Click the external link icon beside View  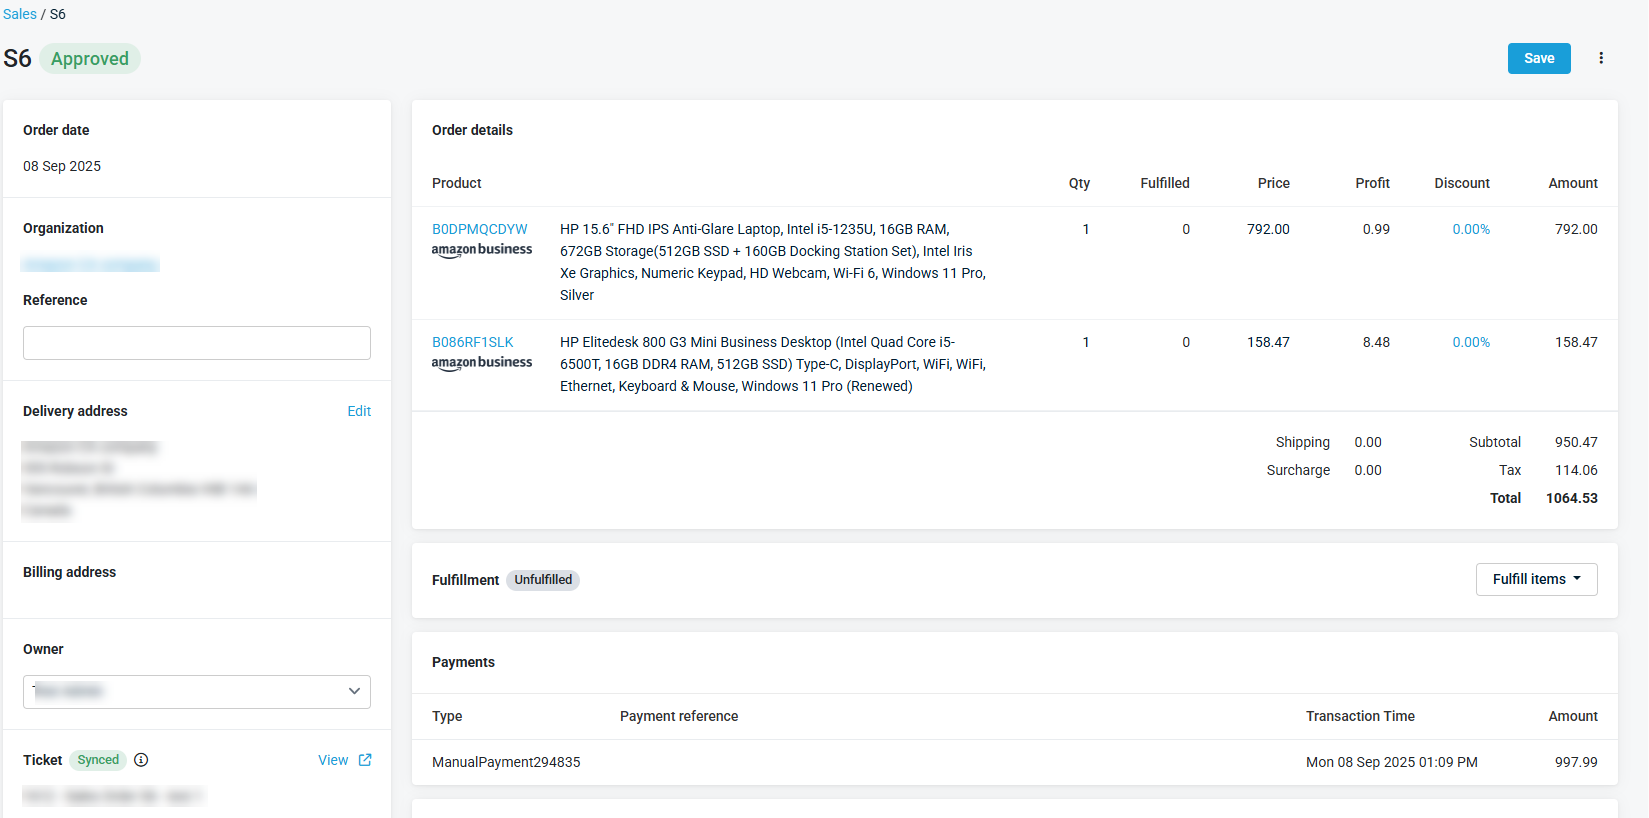365,760
